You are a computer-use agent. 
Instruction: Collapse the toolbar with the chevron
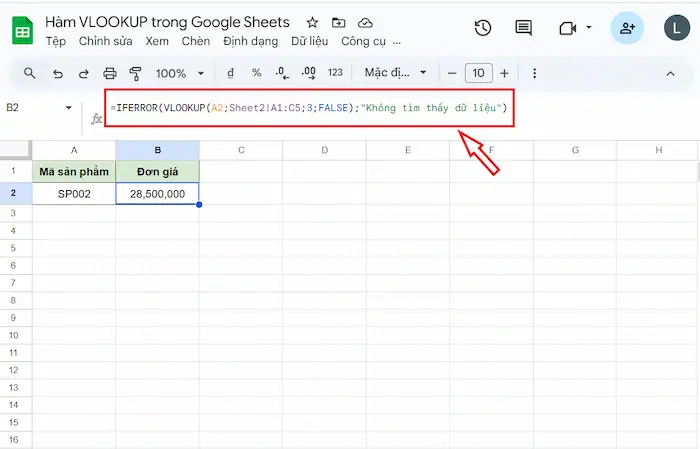[x=671, y=73]
